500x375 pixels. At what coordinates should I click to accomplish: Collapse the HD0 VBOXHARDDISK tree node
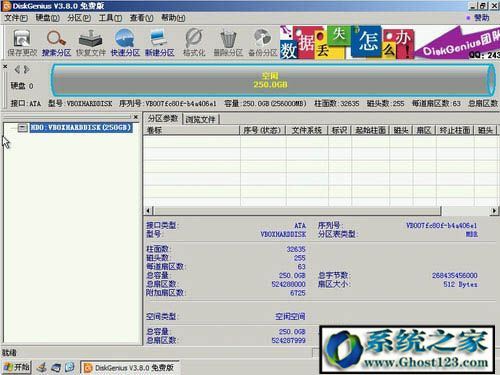point(22,128)
